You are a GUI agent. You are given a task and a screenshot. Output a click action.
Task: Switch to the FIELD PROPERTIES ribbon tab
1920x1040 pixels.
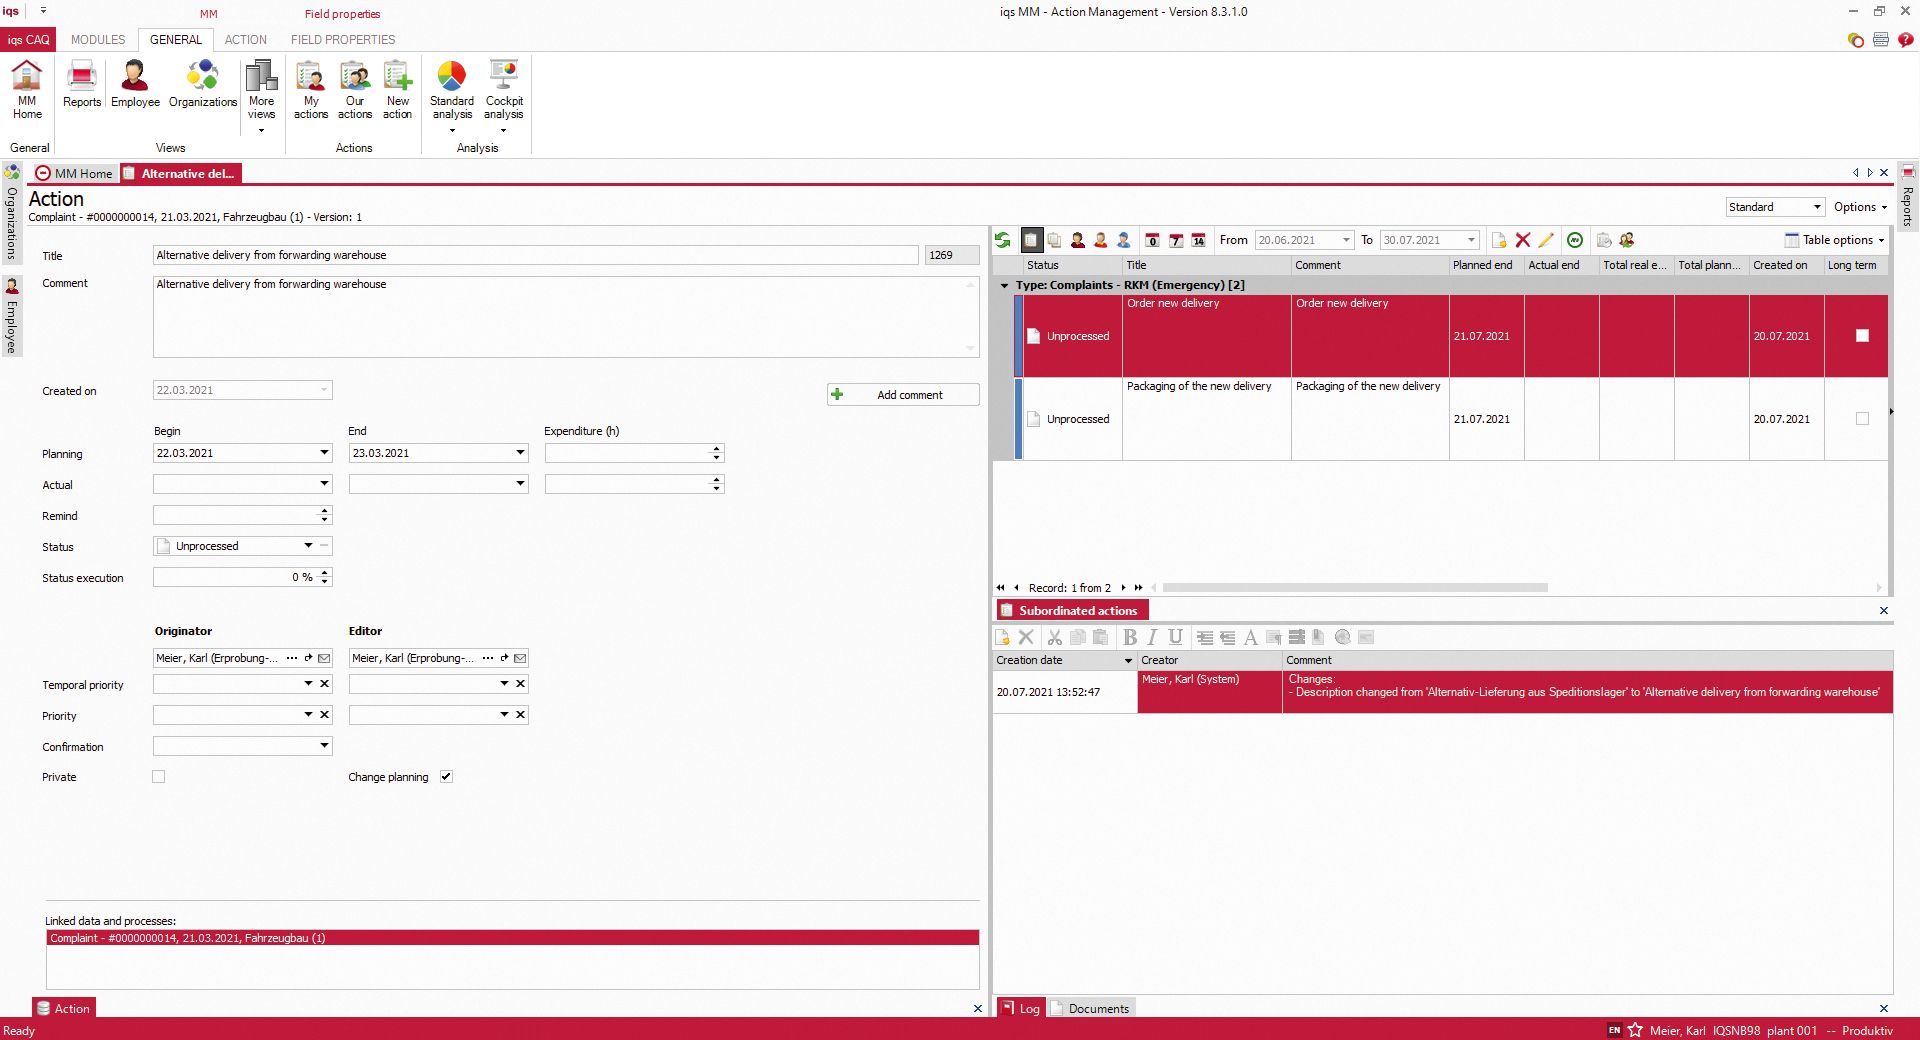coord(341,40)
